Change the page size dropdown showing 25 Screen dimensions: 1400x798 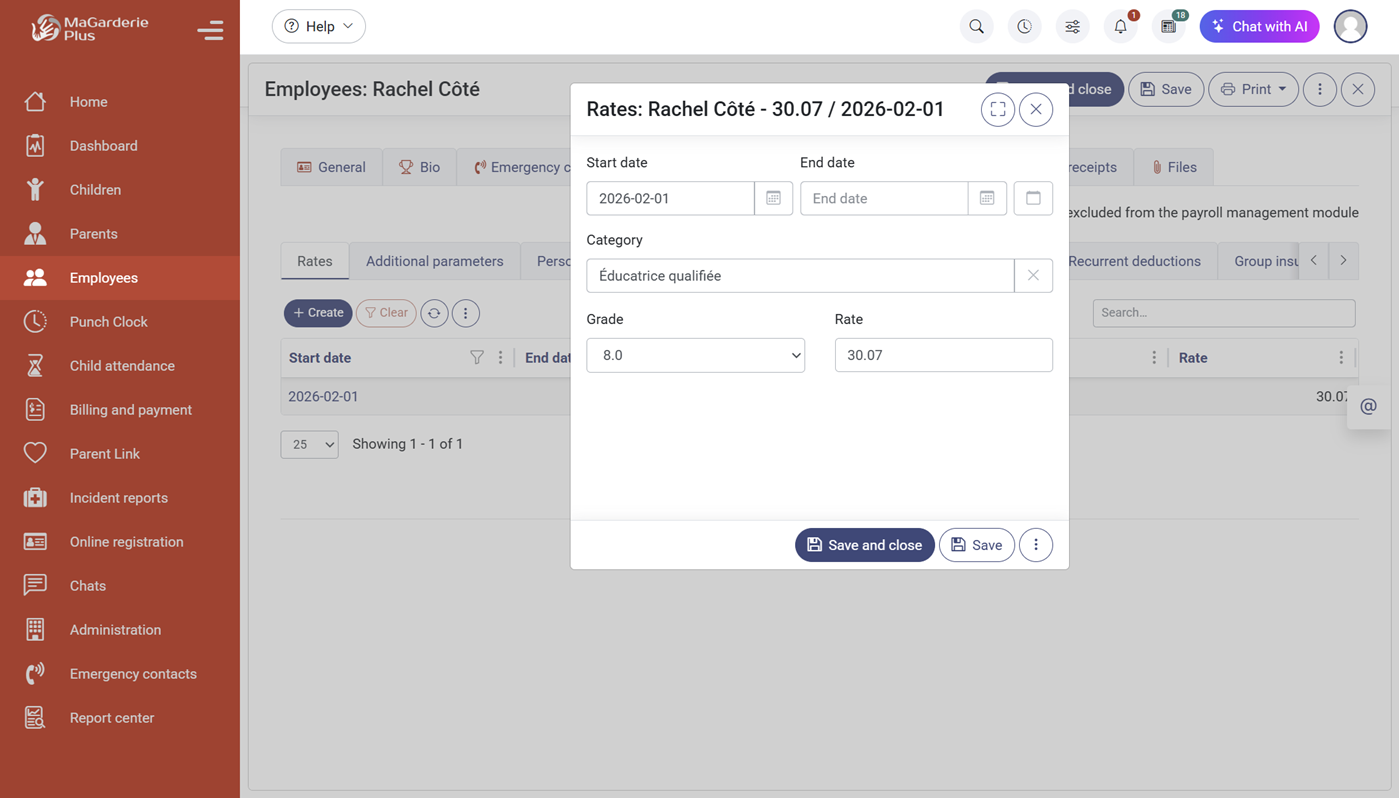[309, 444]
